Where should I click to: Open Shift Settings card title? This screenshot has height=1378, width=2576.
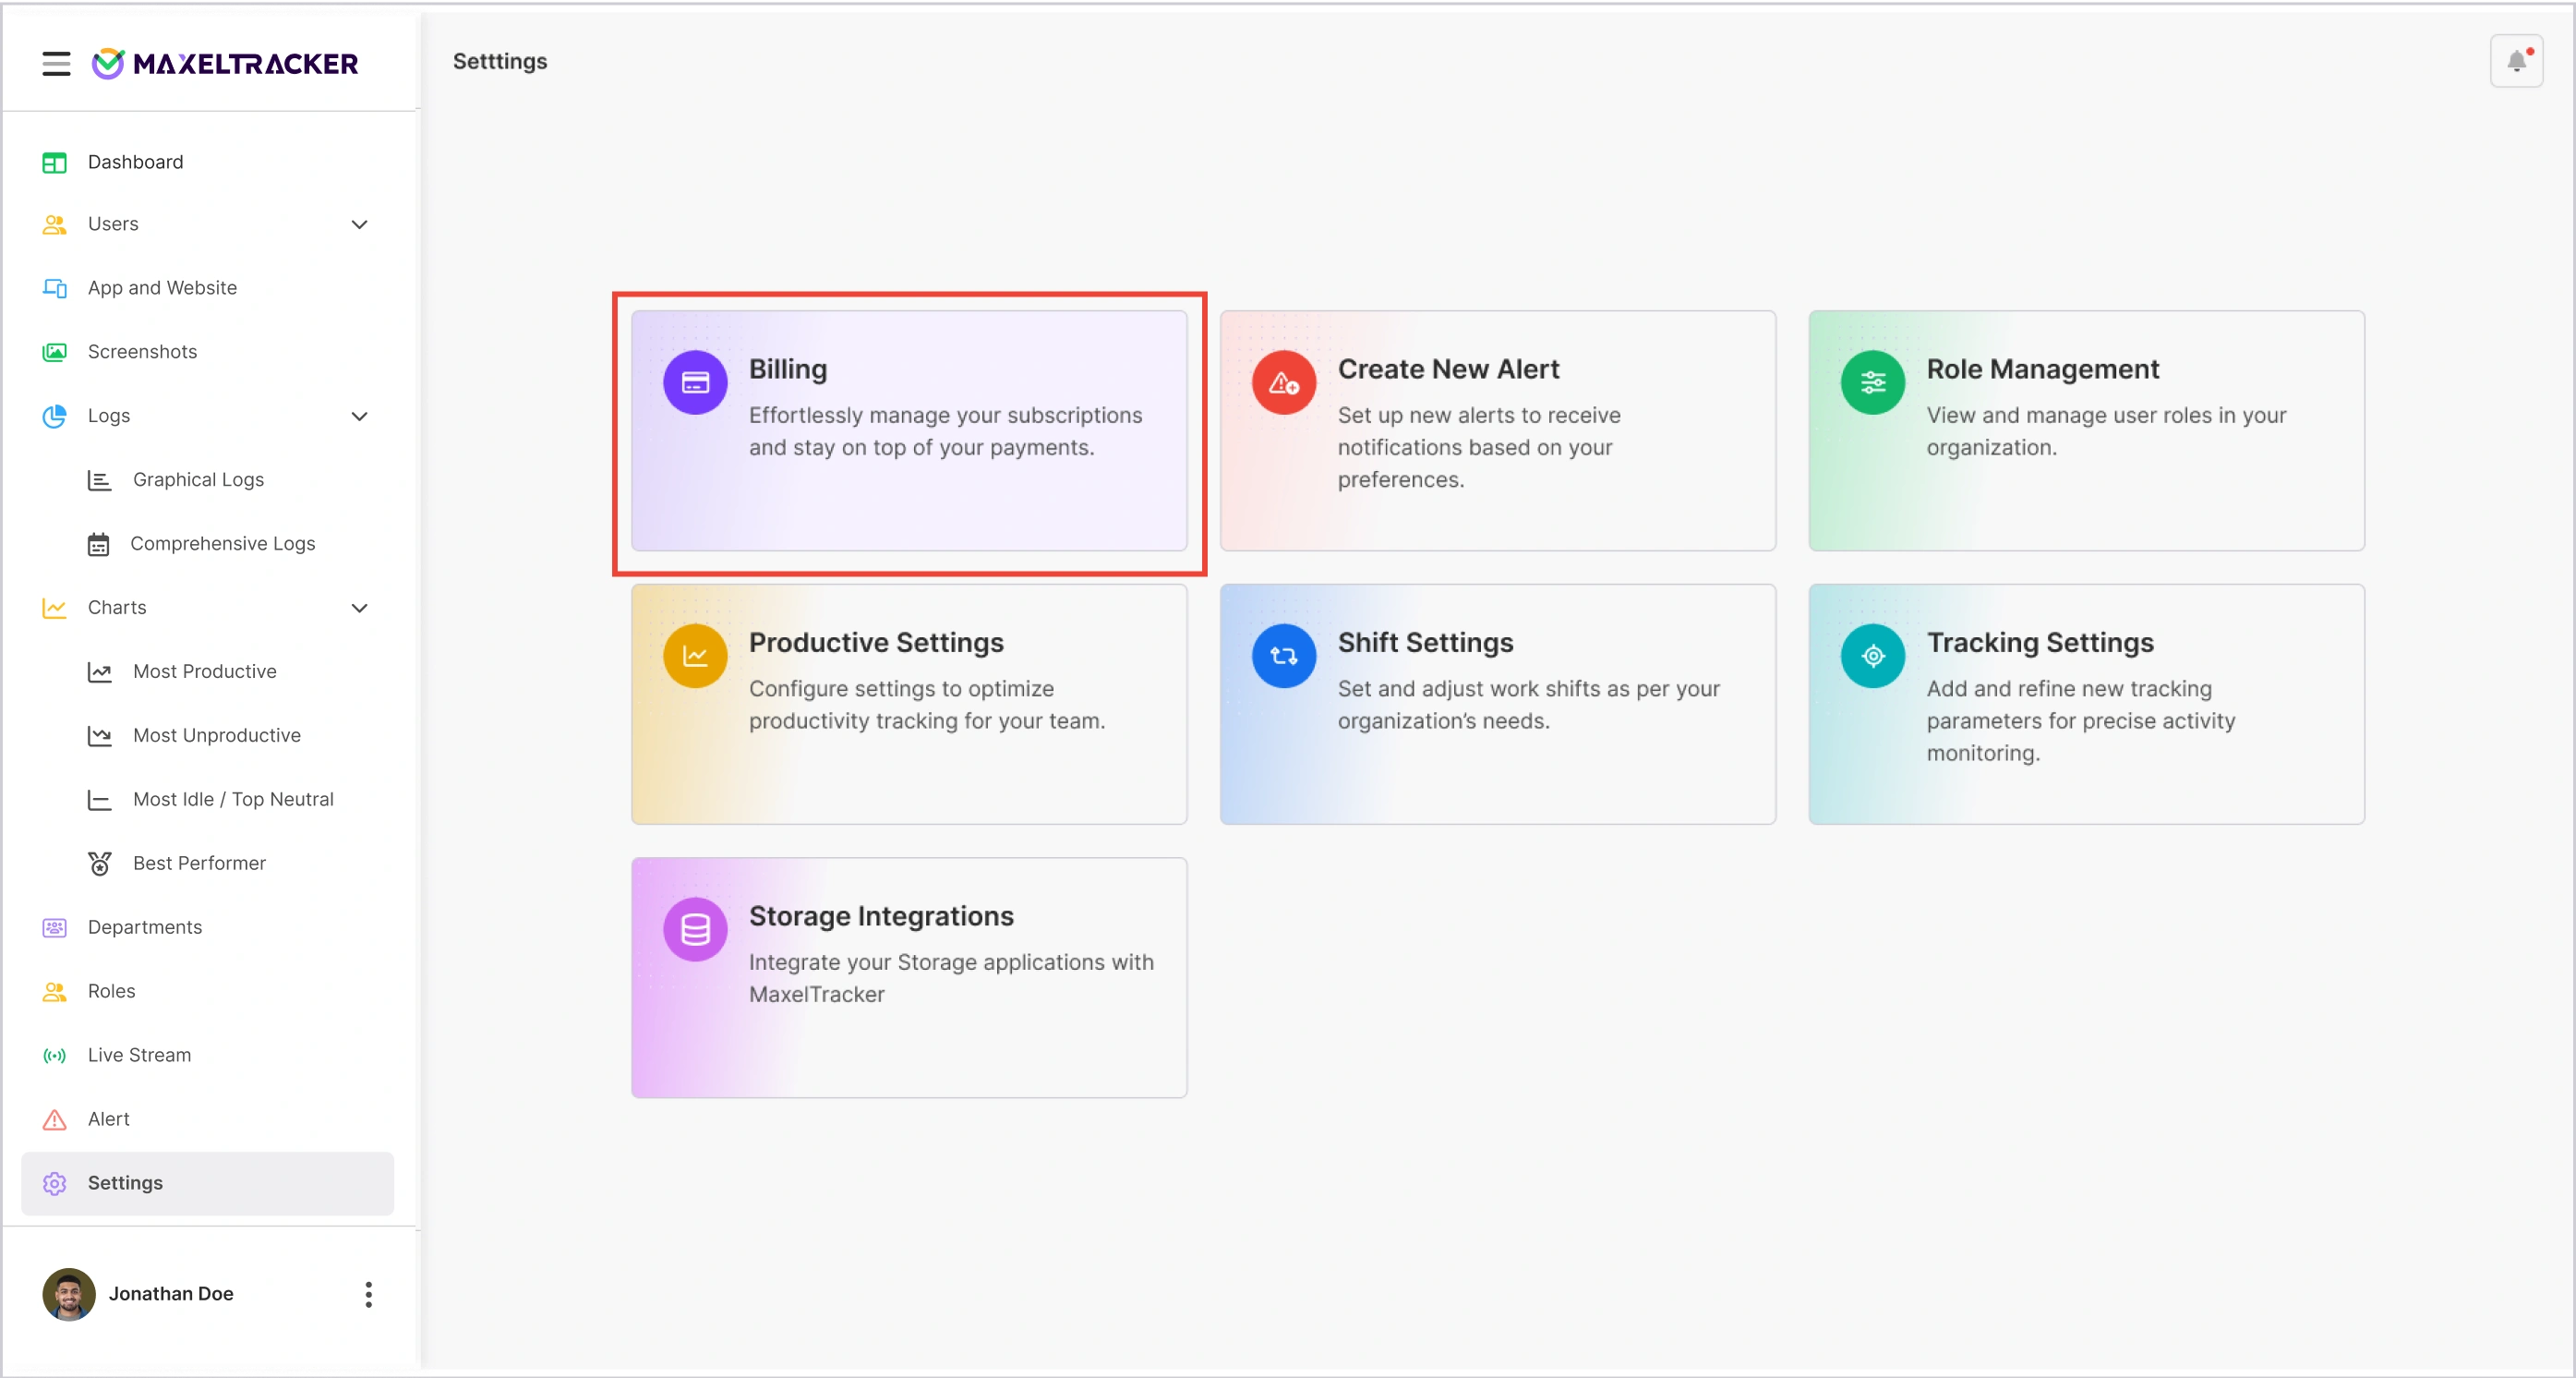coord(1426,642)
